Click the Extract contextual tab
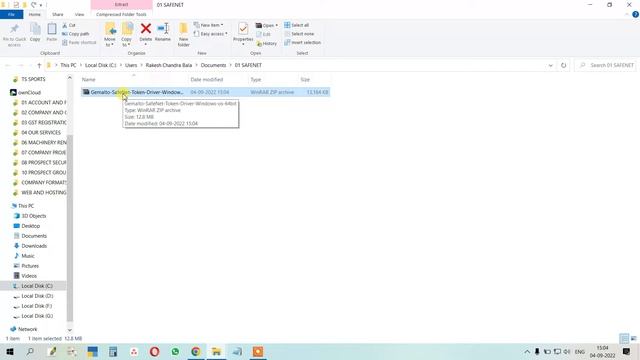The height and width of the screenshot is (360, 640). pyautogui.click(x=121, y=4)
